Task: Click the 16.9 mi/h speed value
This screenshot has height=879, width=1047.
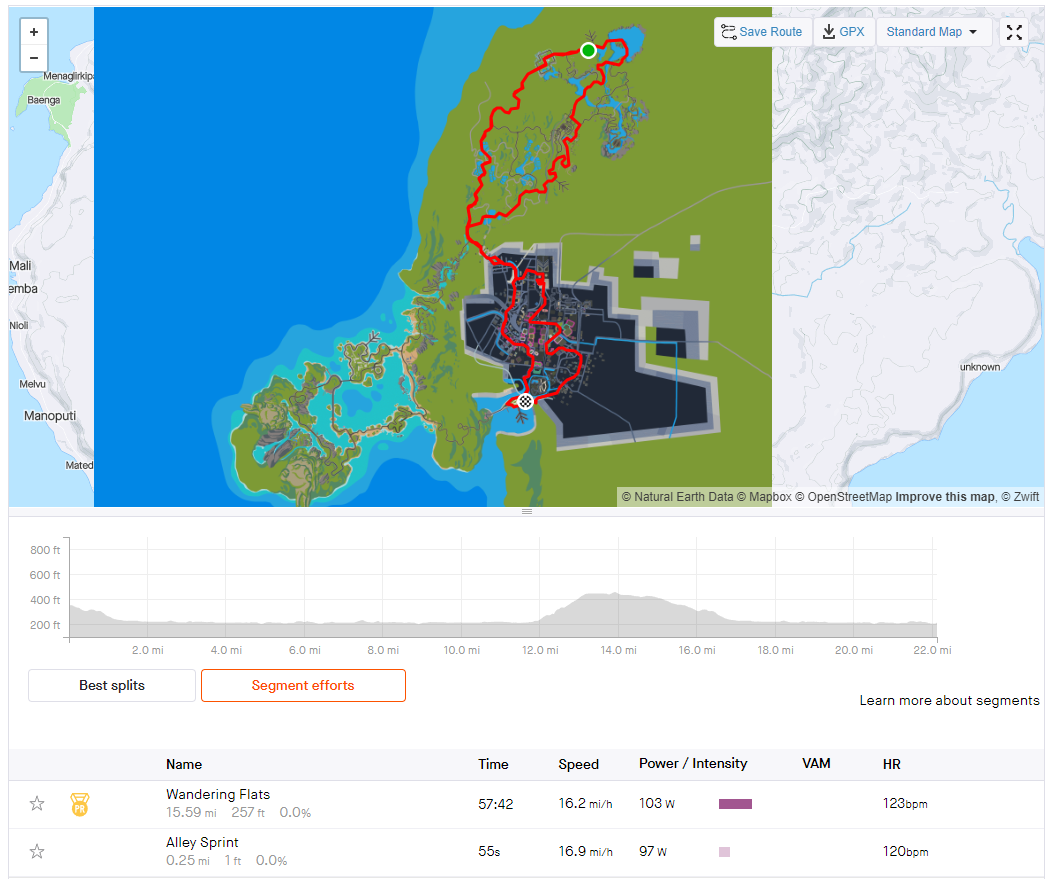Action: (586, 852)
